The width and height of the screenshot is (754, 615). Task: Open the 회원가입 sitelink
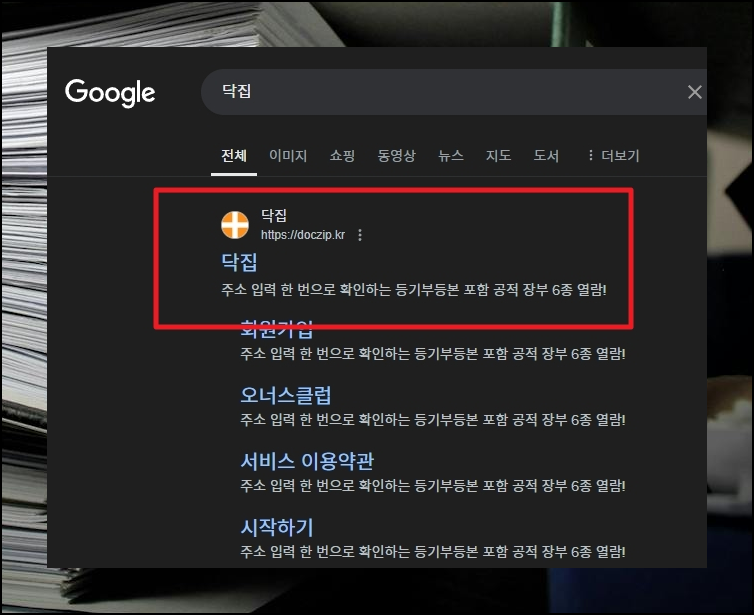click(276, 329)
